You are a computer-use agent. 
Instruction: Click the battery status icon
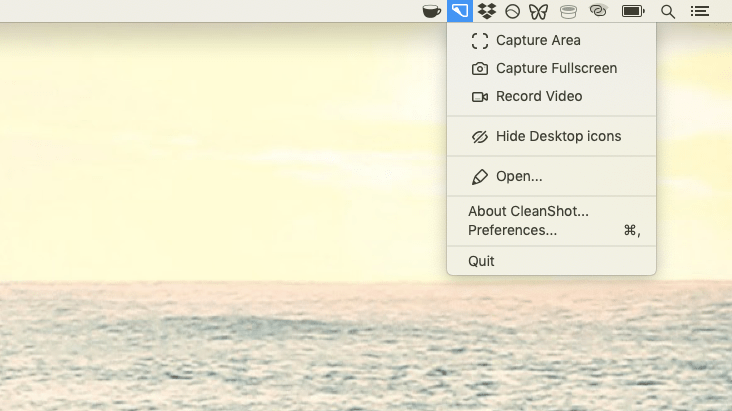click(x=633, y=11)
